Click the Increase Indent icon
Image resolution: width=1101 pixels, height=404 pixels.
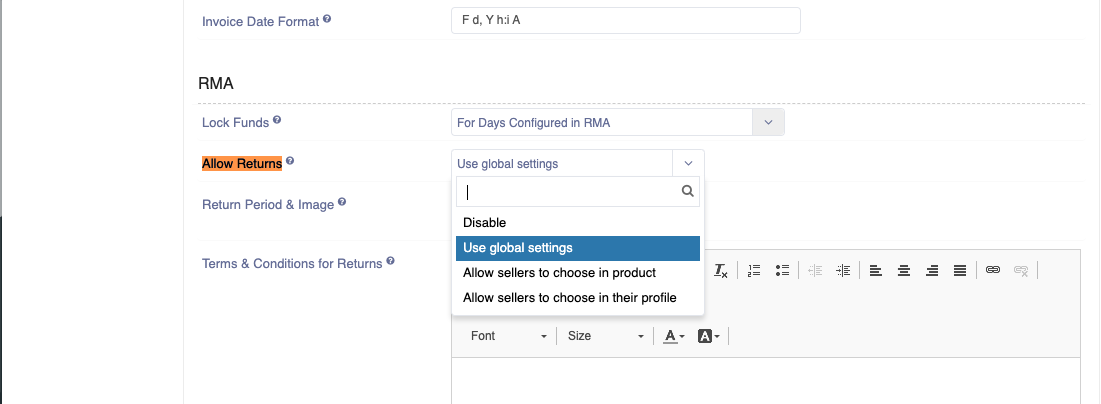coord(843,271)
